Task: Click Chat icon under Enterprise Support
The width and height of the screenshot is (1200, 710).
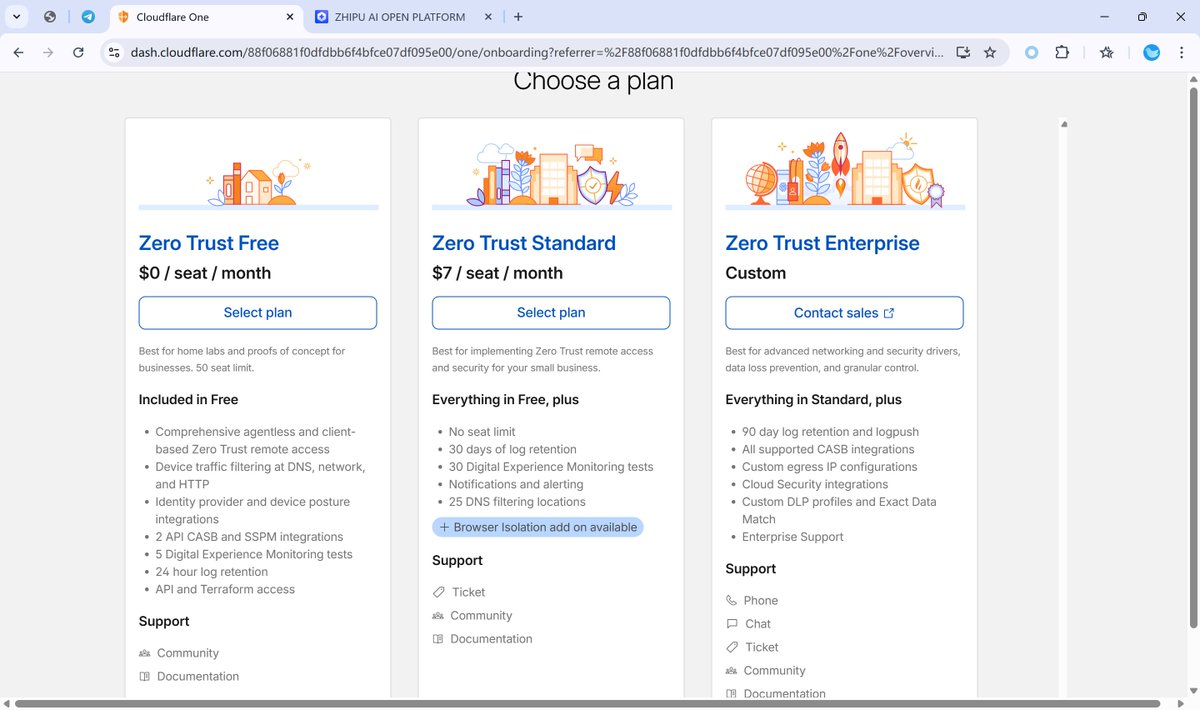Action: [x=732, y=624]
